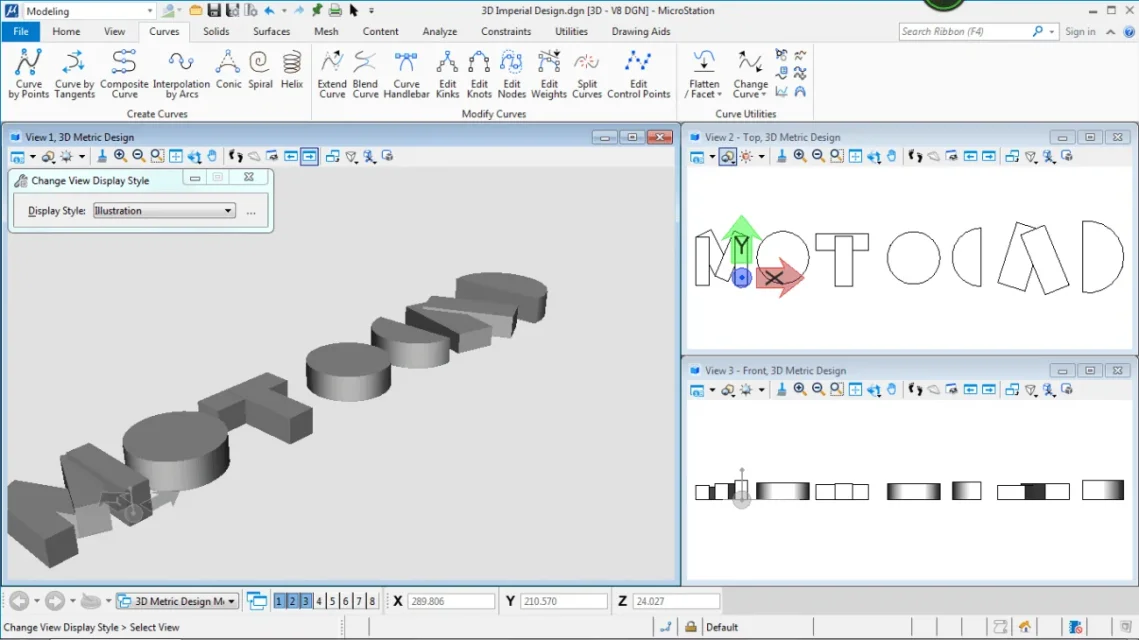Open the File backstage button
1139x640 pixels.
pyautogui.click(x=20, y=31)
